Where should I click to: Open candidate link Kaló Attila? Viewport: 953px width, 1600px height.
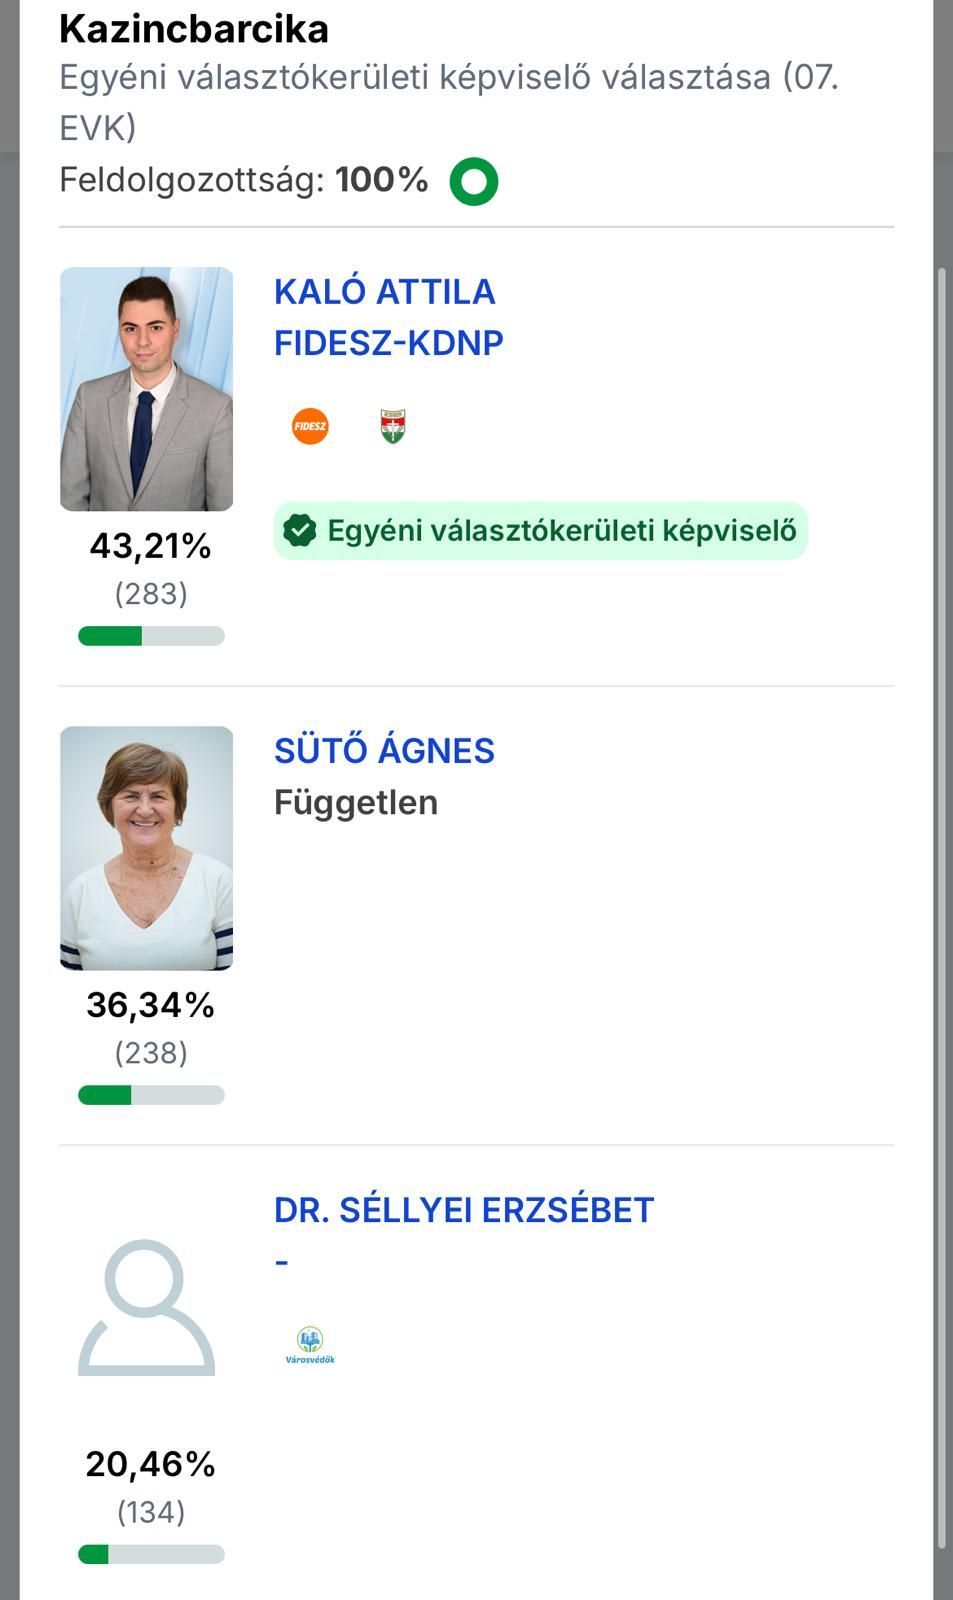384,292
